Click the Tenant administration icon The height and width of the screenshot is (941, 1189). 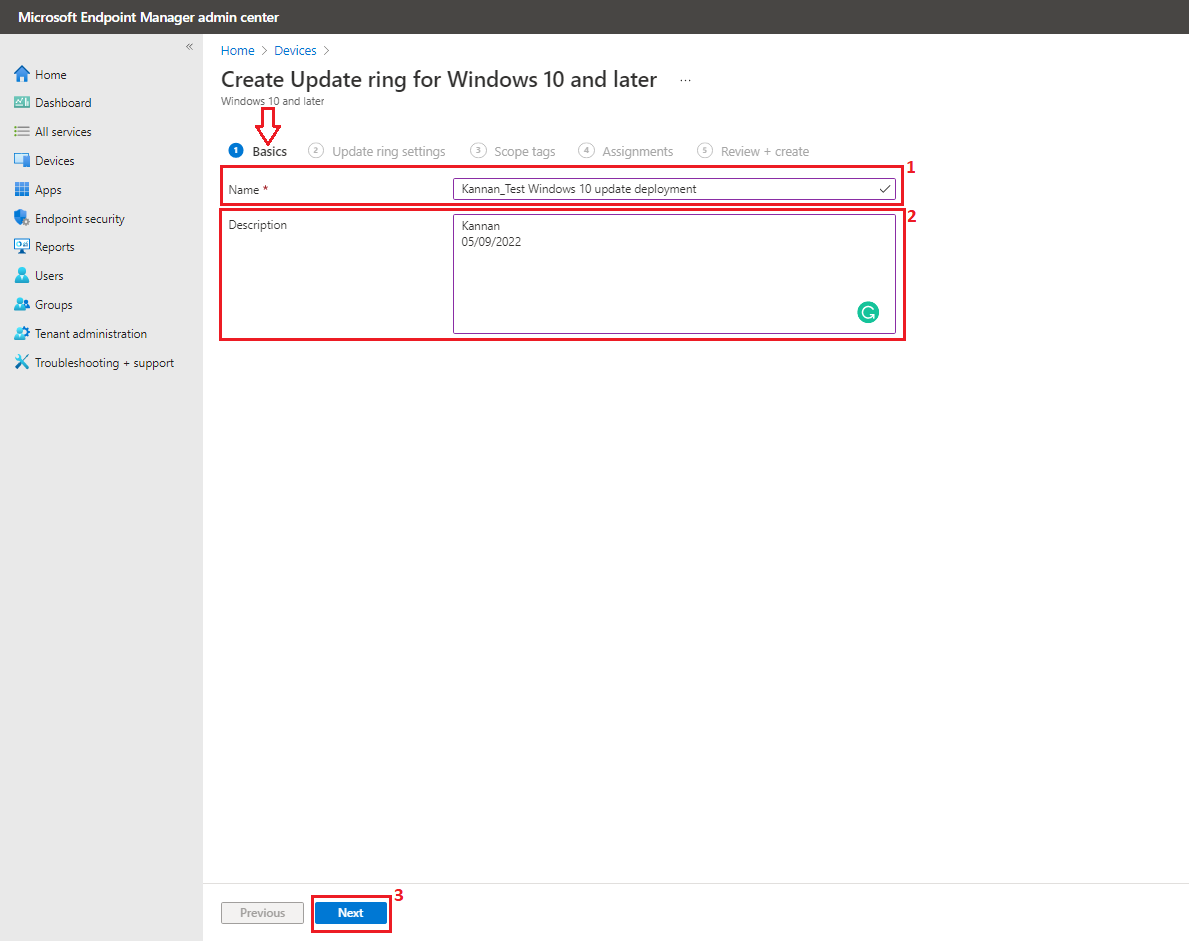coord(22,334)
